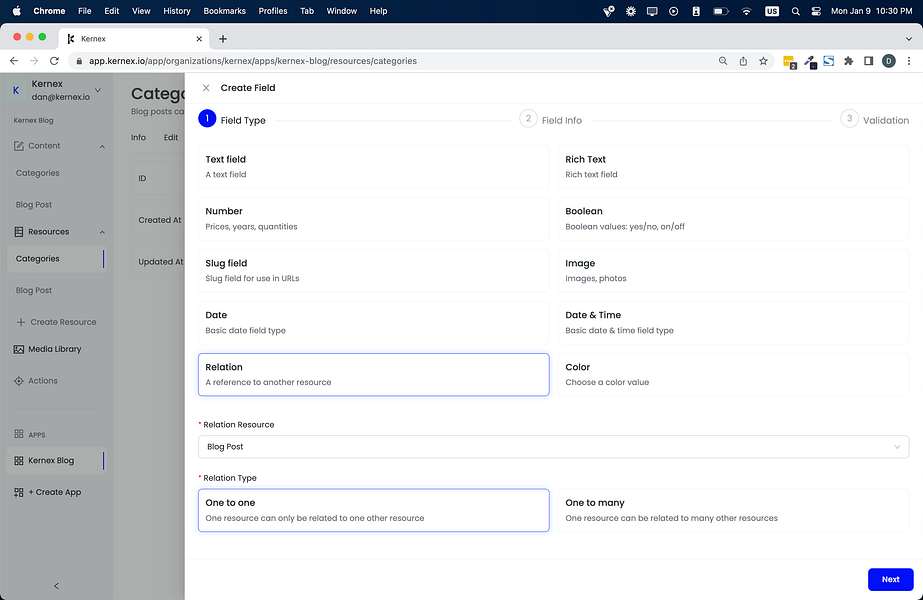
Task: Open Actions in sidebar
Action: [x=43, y=381]
